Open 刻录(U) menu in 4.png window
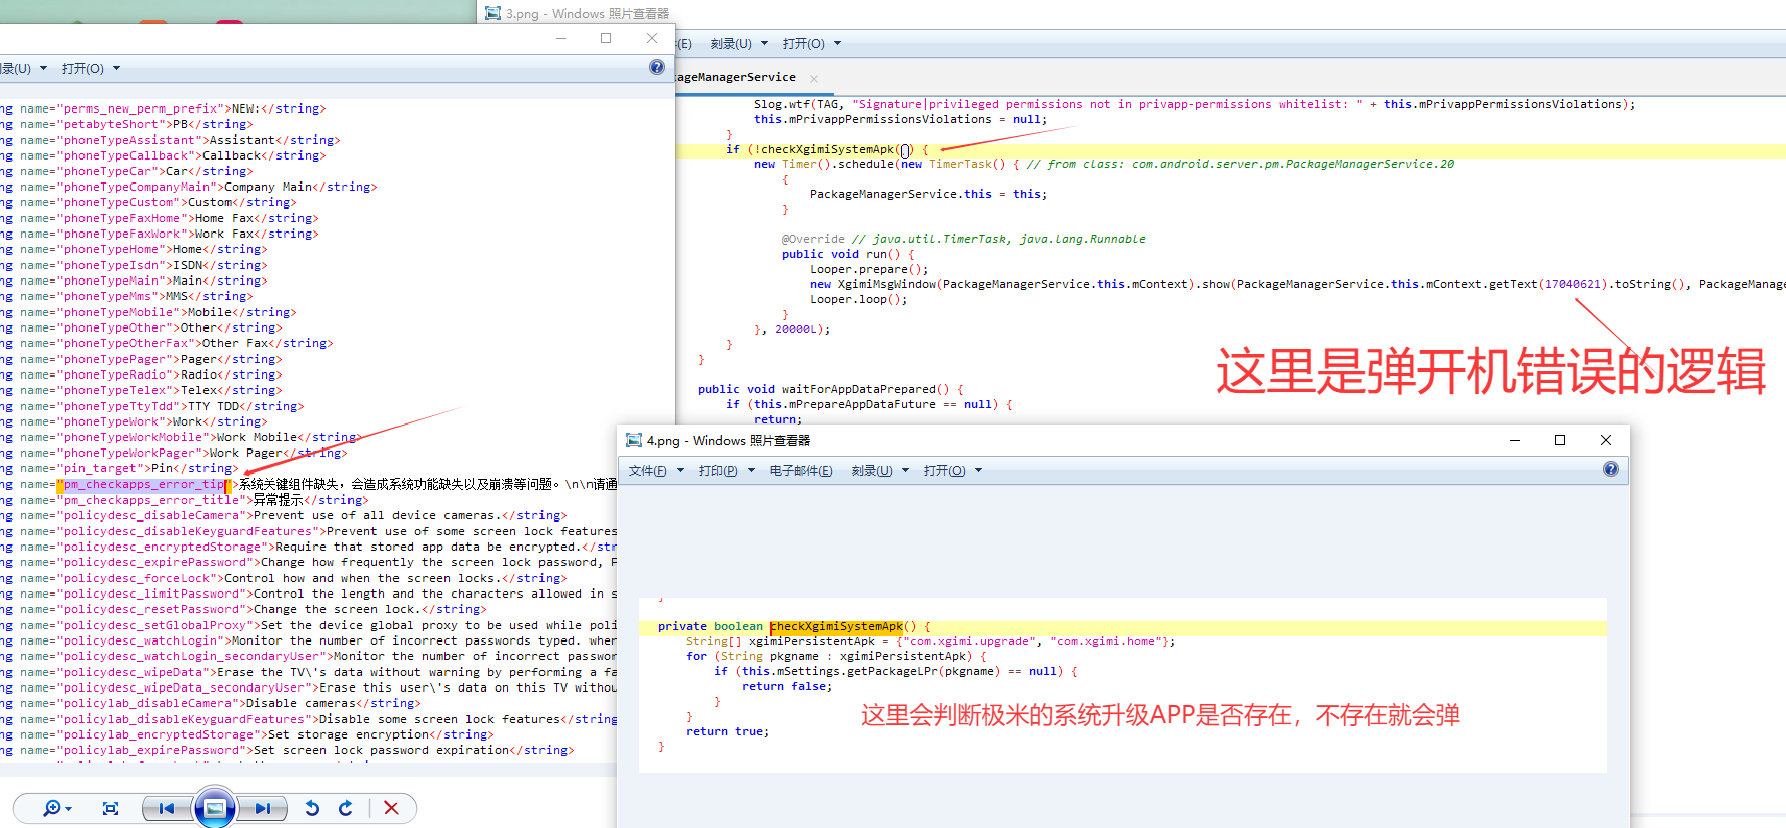The image size is (1786, 828). pyautogui.click(x=872, y=471)
